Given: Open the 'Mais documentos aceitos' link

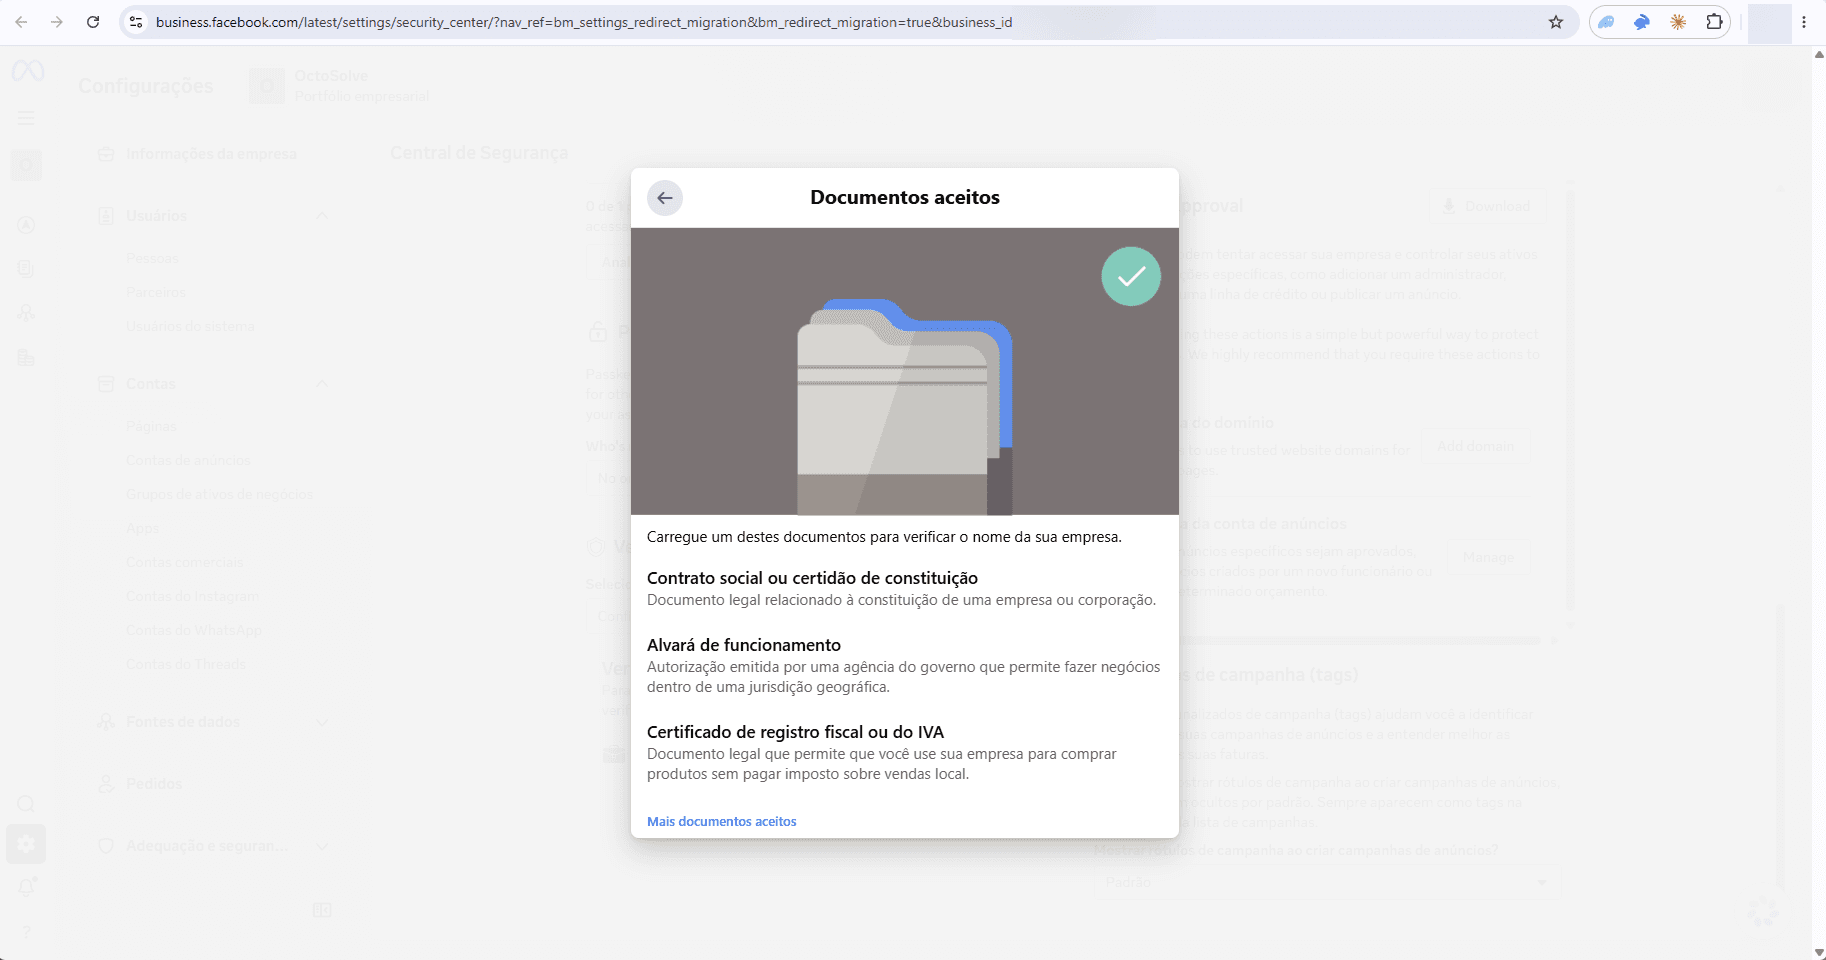Looking at the screenshot, I should (721, 822).
